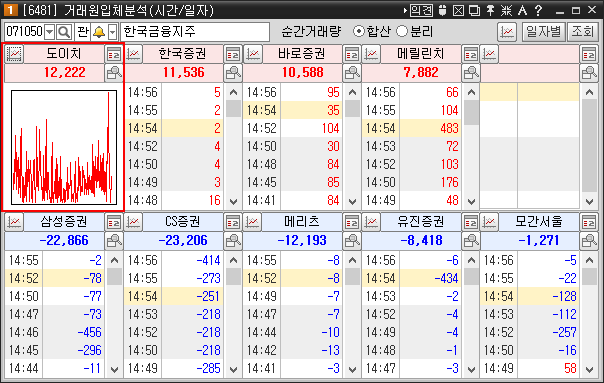The height and width of the screenshot is (383, 604).
Task: Click 조회 query button
Action: [582, 32]
